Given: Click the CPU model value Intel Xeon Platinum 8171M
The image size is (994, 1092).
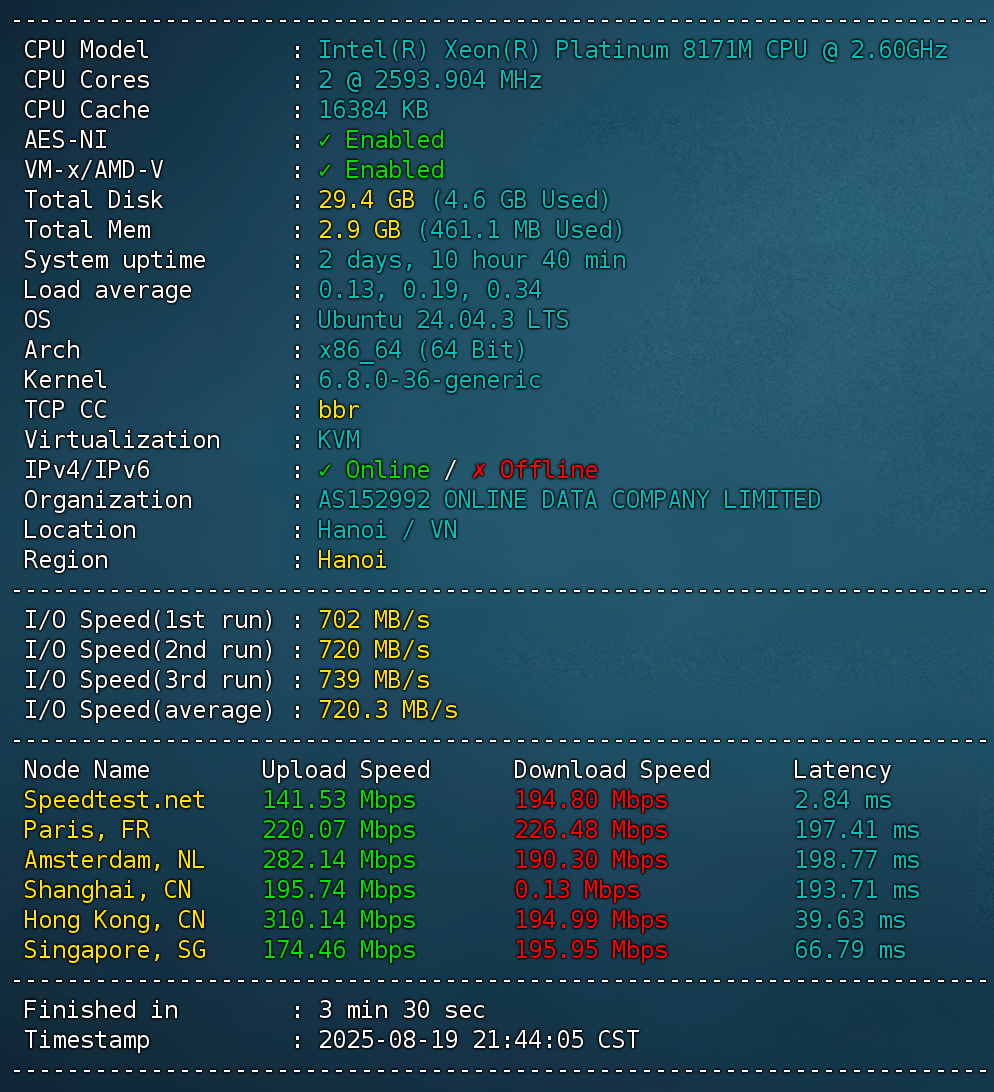Looking at the screenshot, I should (x=632, y=50).
